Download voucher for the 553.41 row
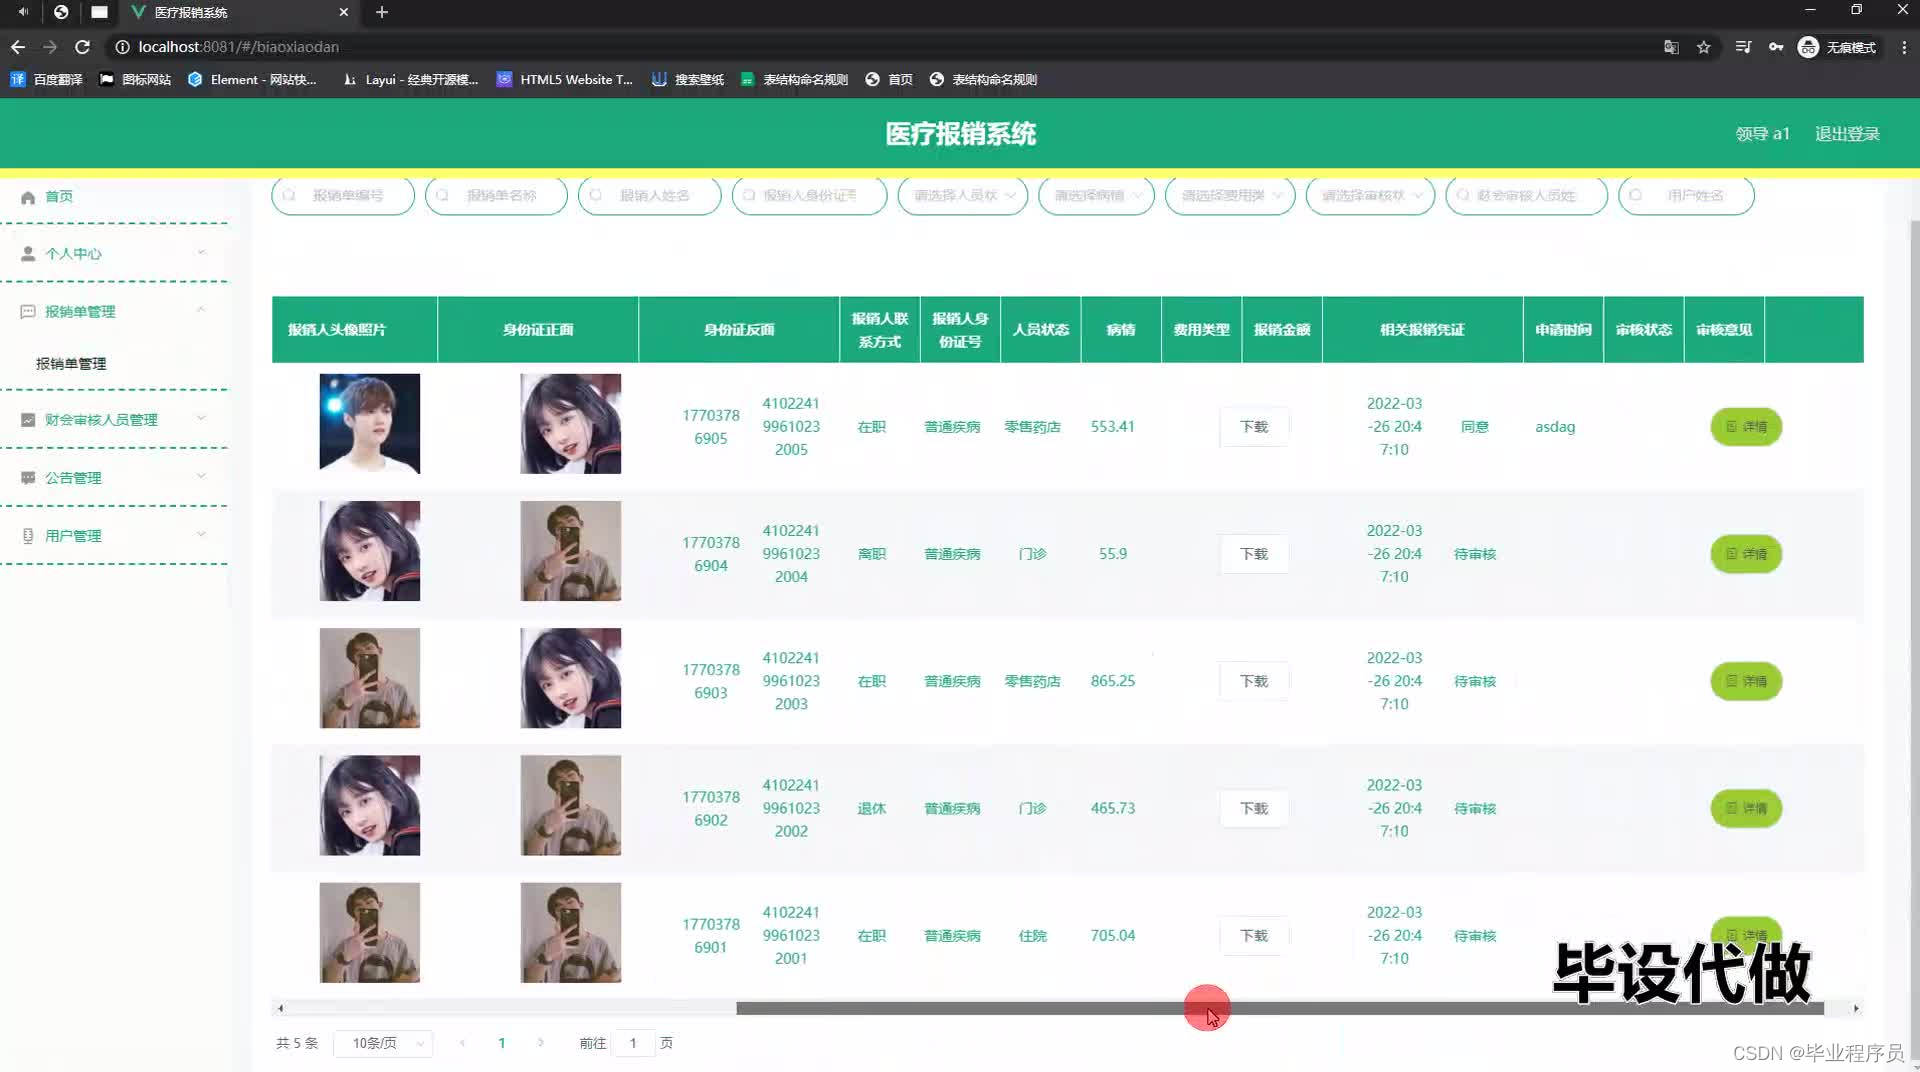 click(x=1254, y=427)
